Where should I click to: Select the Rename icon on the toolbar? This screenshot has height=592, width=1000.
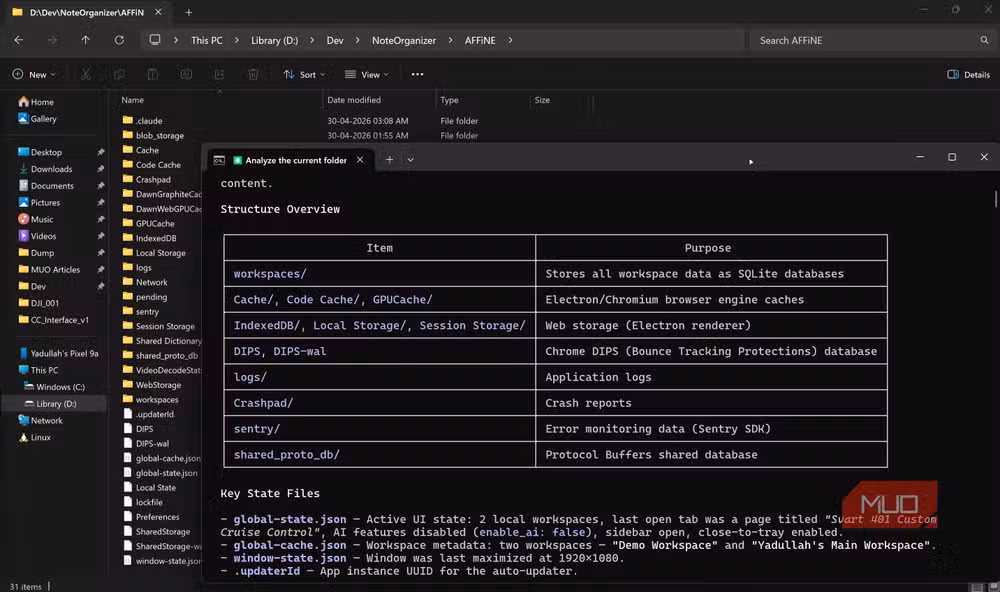click(x=186, y=74)
